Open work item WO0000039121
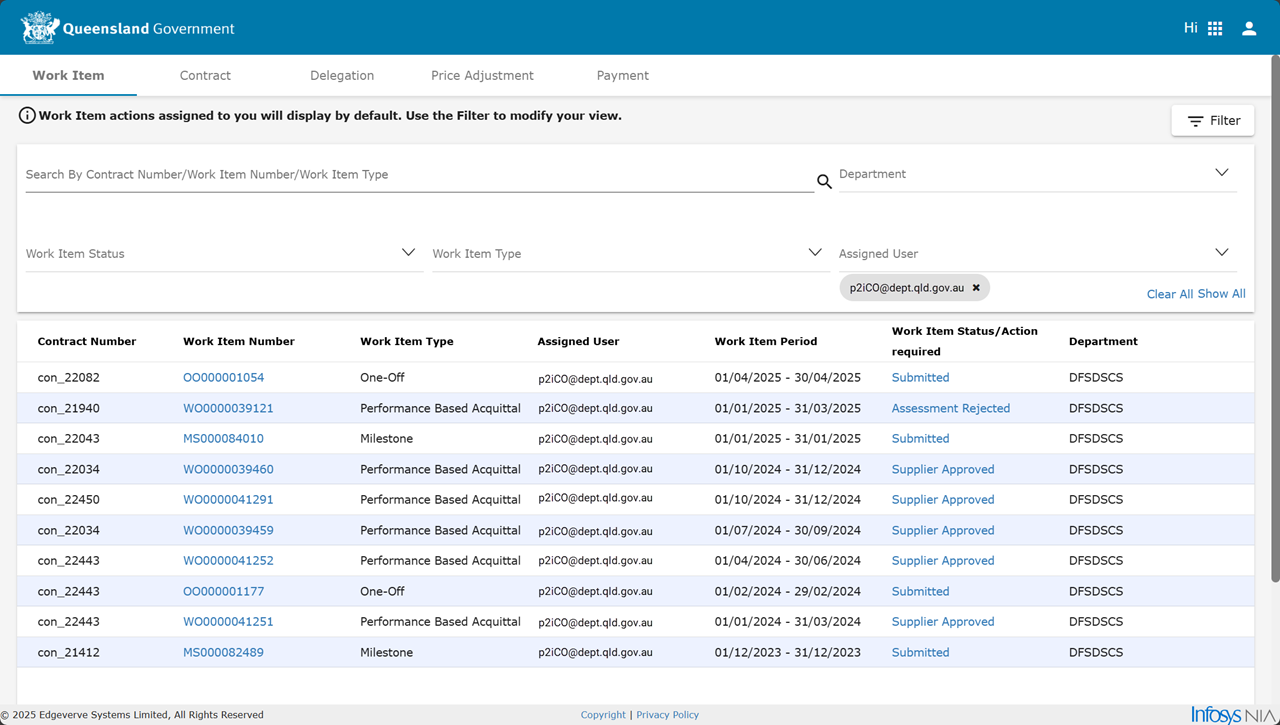The image size is (1280, 725). point(228,408)
